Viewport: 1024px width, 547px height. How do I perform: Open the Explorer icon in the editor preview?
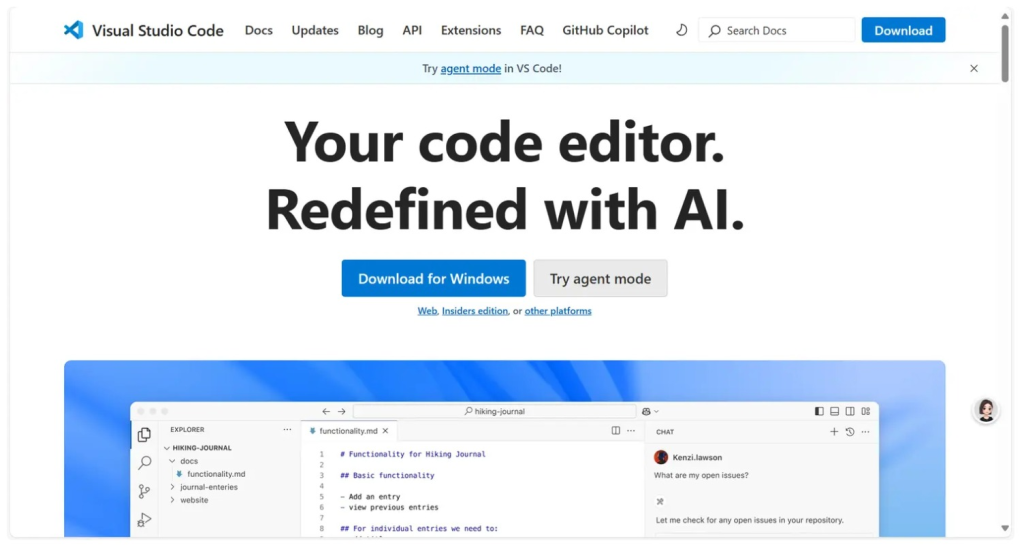[x=144, y=435]
